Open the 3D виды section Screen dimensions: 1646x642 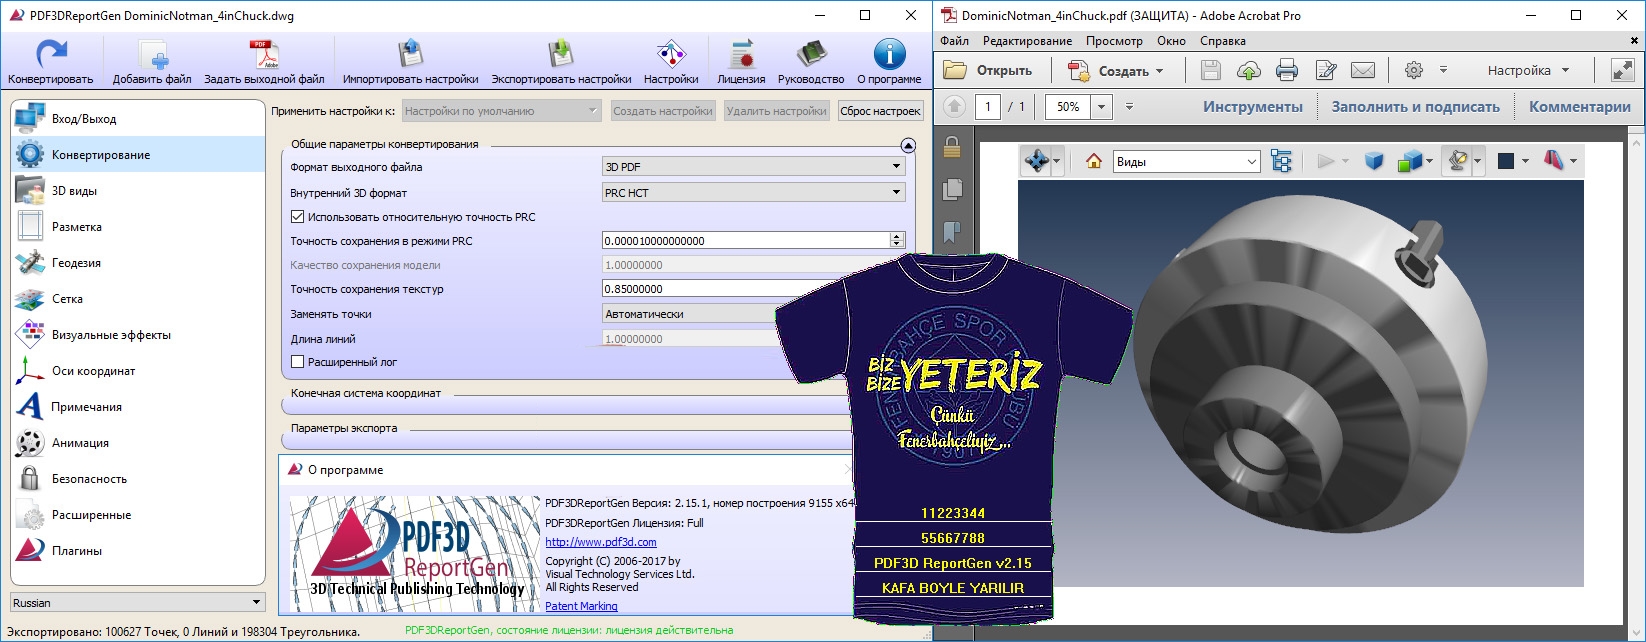138,191
